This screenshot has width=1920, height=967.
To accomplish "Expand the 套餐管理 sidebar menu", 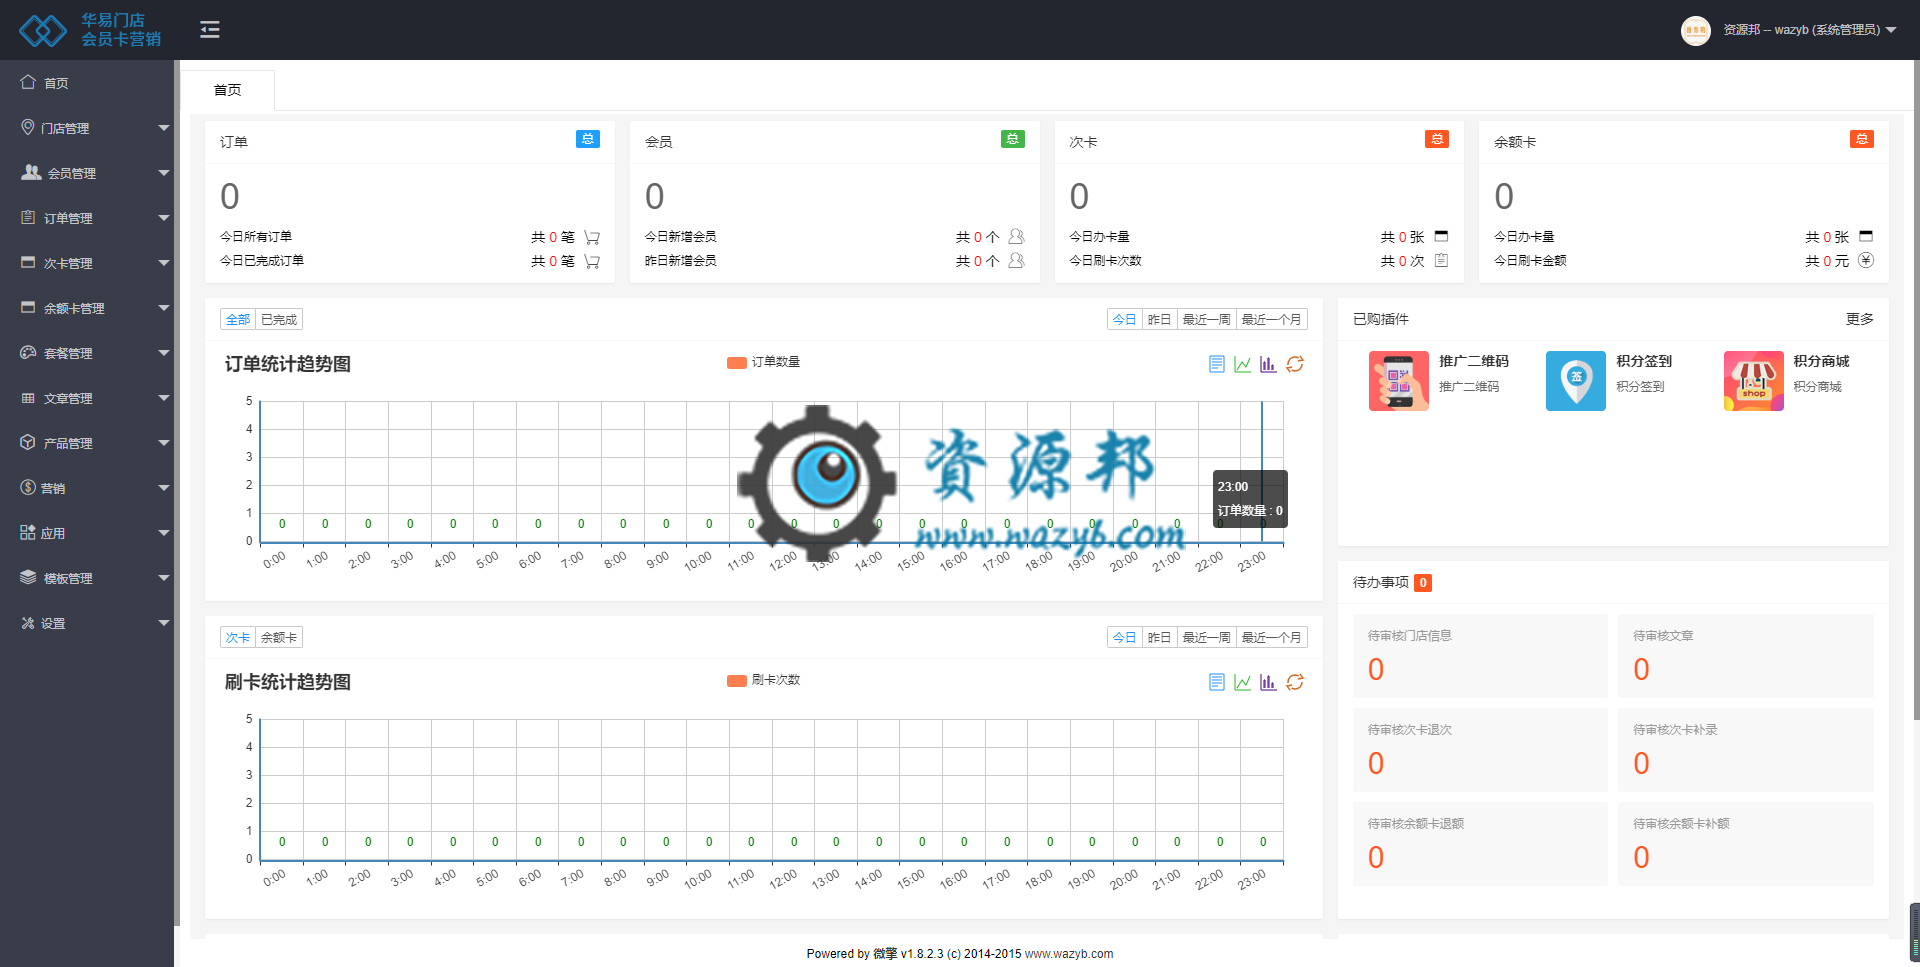I will [x=87, y=353].
